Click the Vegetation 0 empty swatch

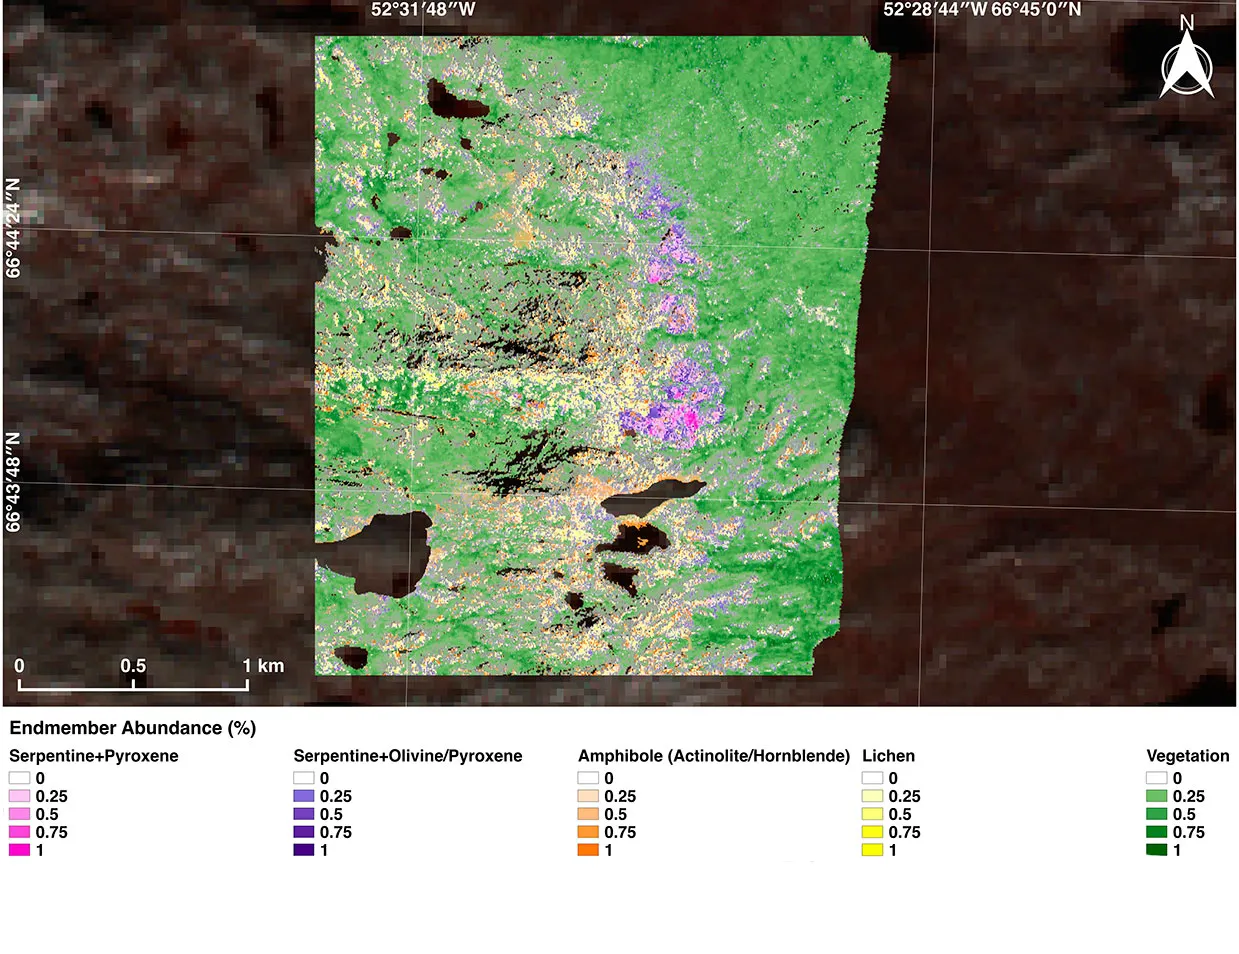coord(1157,778)
